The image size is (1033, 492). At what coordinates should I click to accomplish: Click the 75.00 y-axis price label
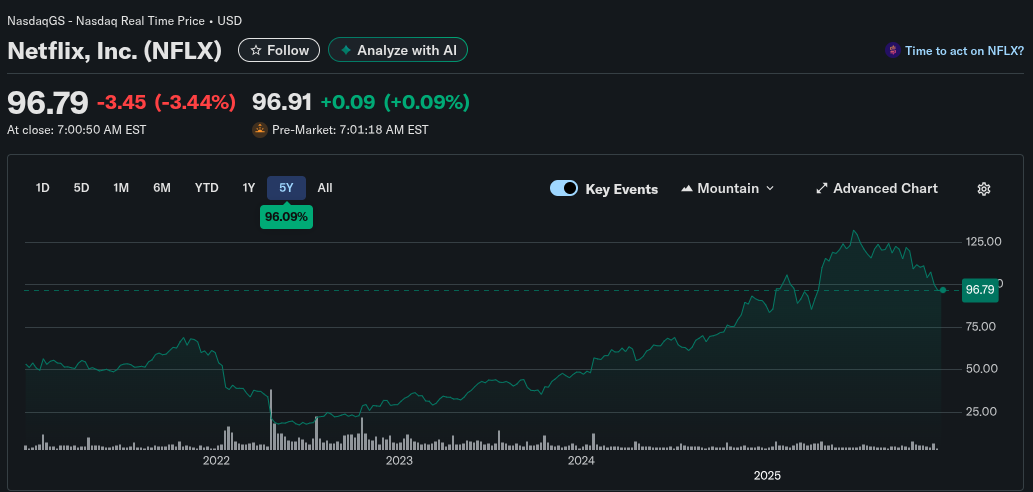982,327
